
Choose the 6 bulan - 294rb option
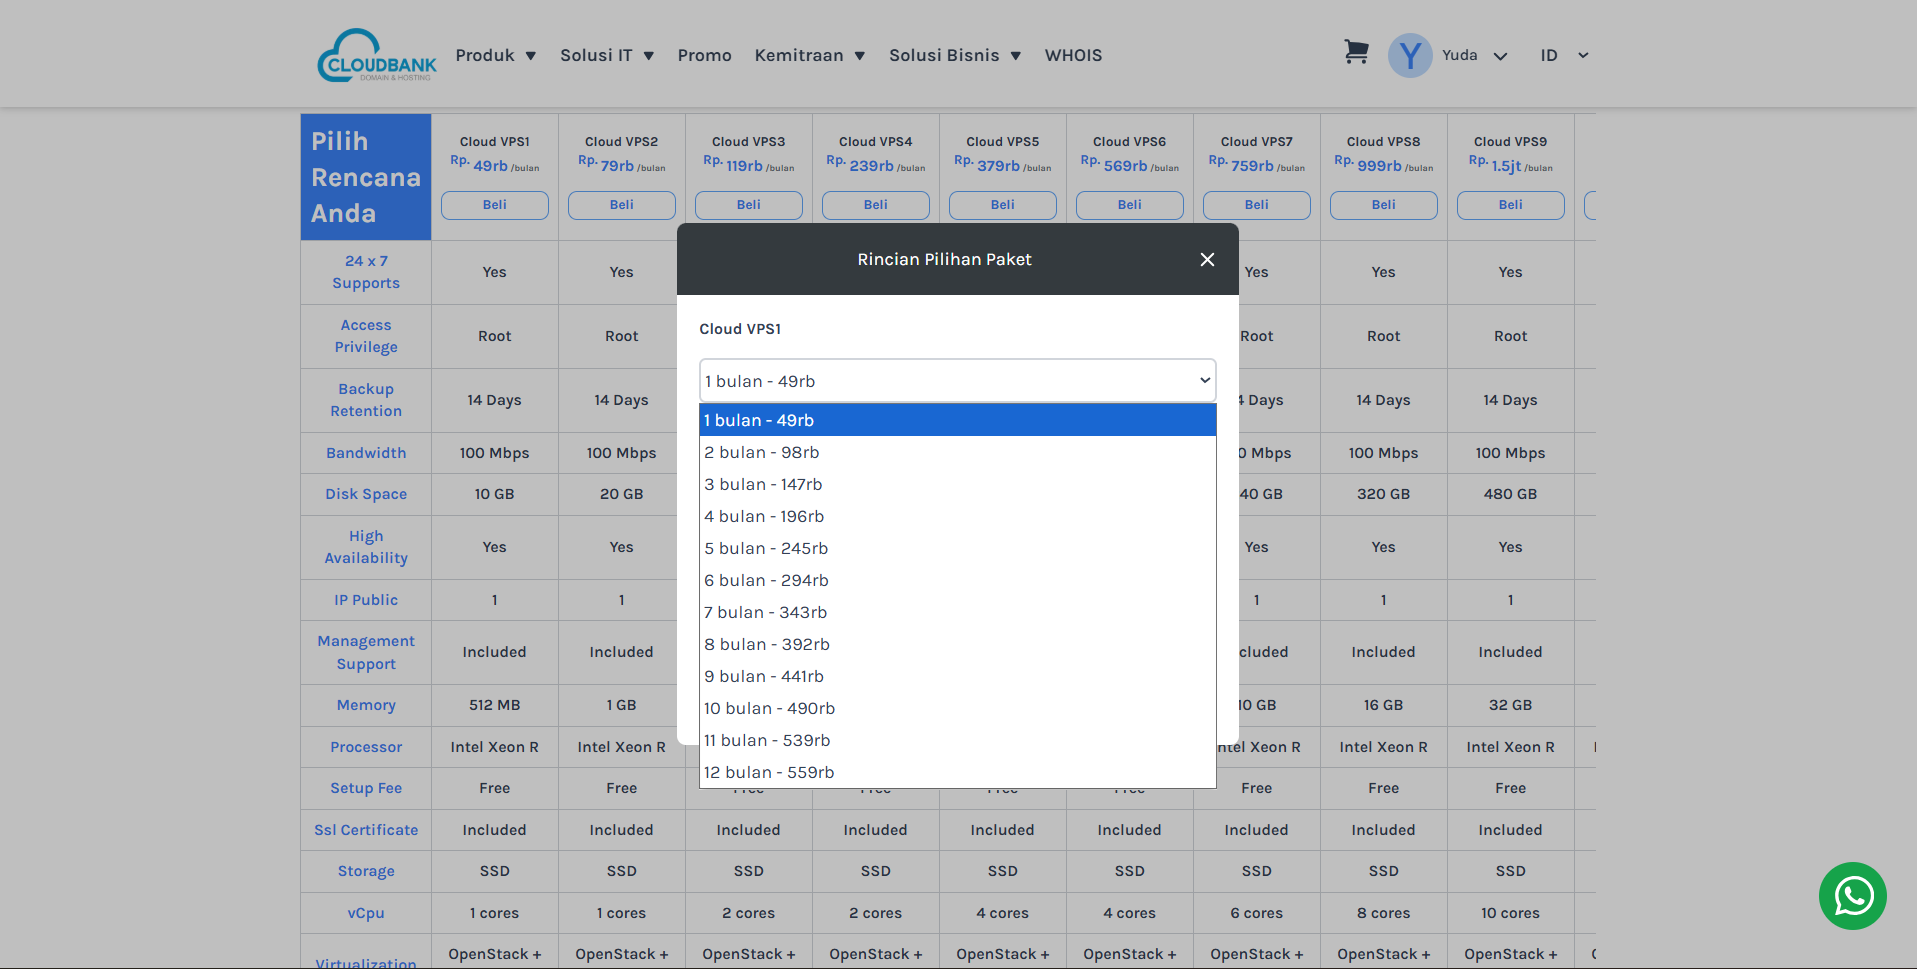766,580
